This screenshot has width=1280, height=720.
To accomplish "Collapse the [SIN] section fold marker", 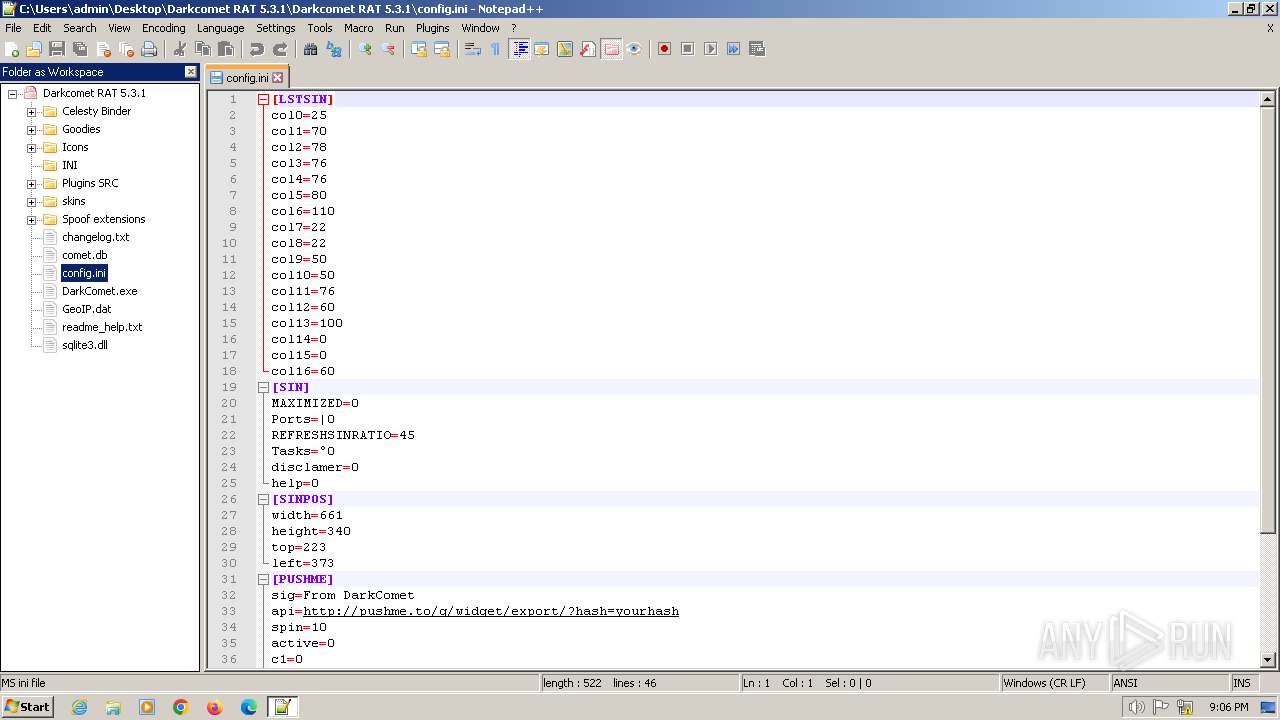I will tap(264, 387).
